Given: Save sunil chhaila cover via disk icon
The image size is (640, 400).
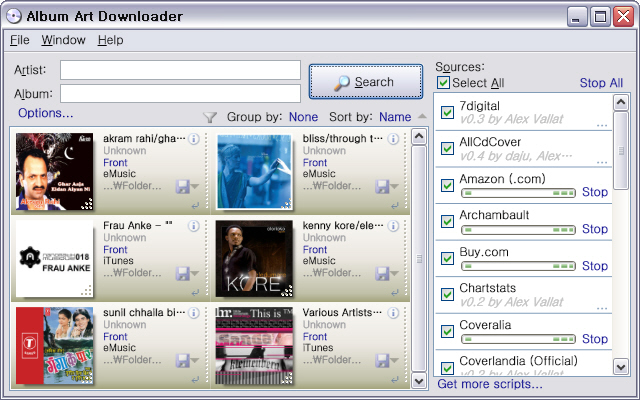Looking at the screenshot, I should (182, 360).
